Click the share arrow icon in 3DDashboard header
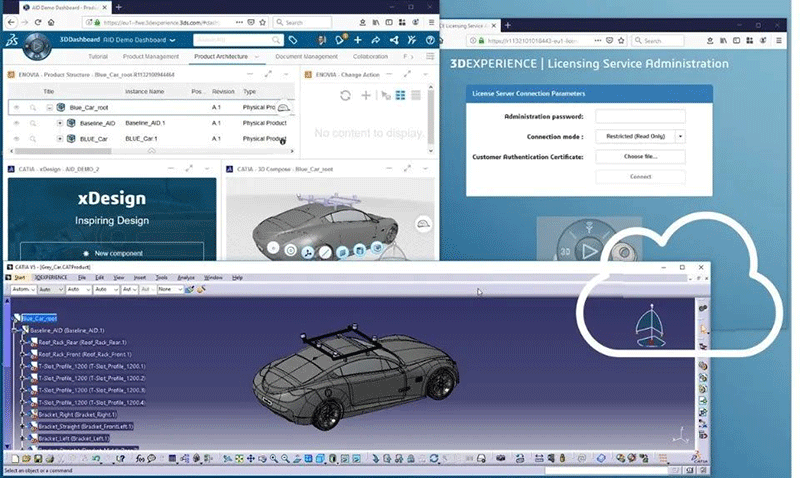This screenshot has height=478, width=800. pyautogui.click(x=376, y=40)
